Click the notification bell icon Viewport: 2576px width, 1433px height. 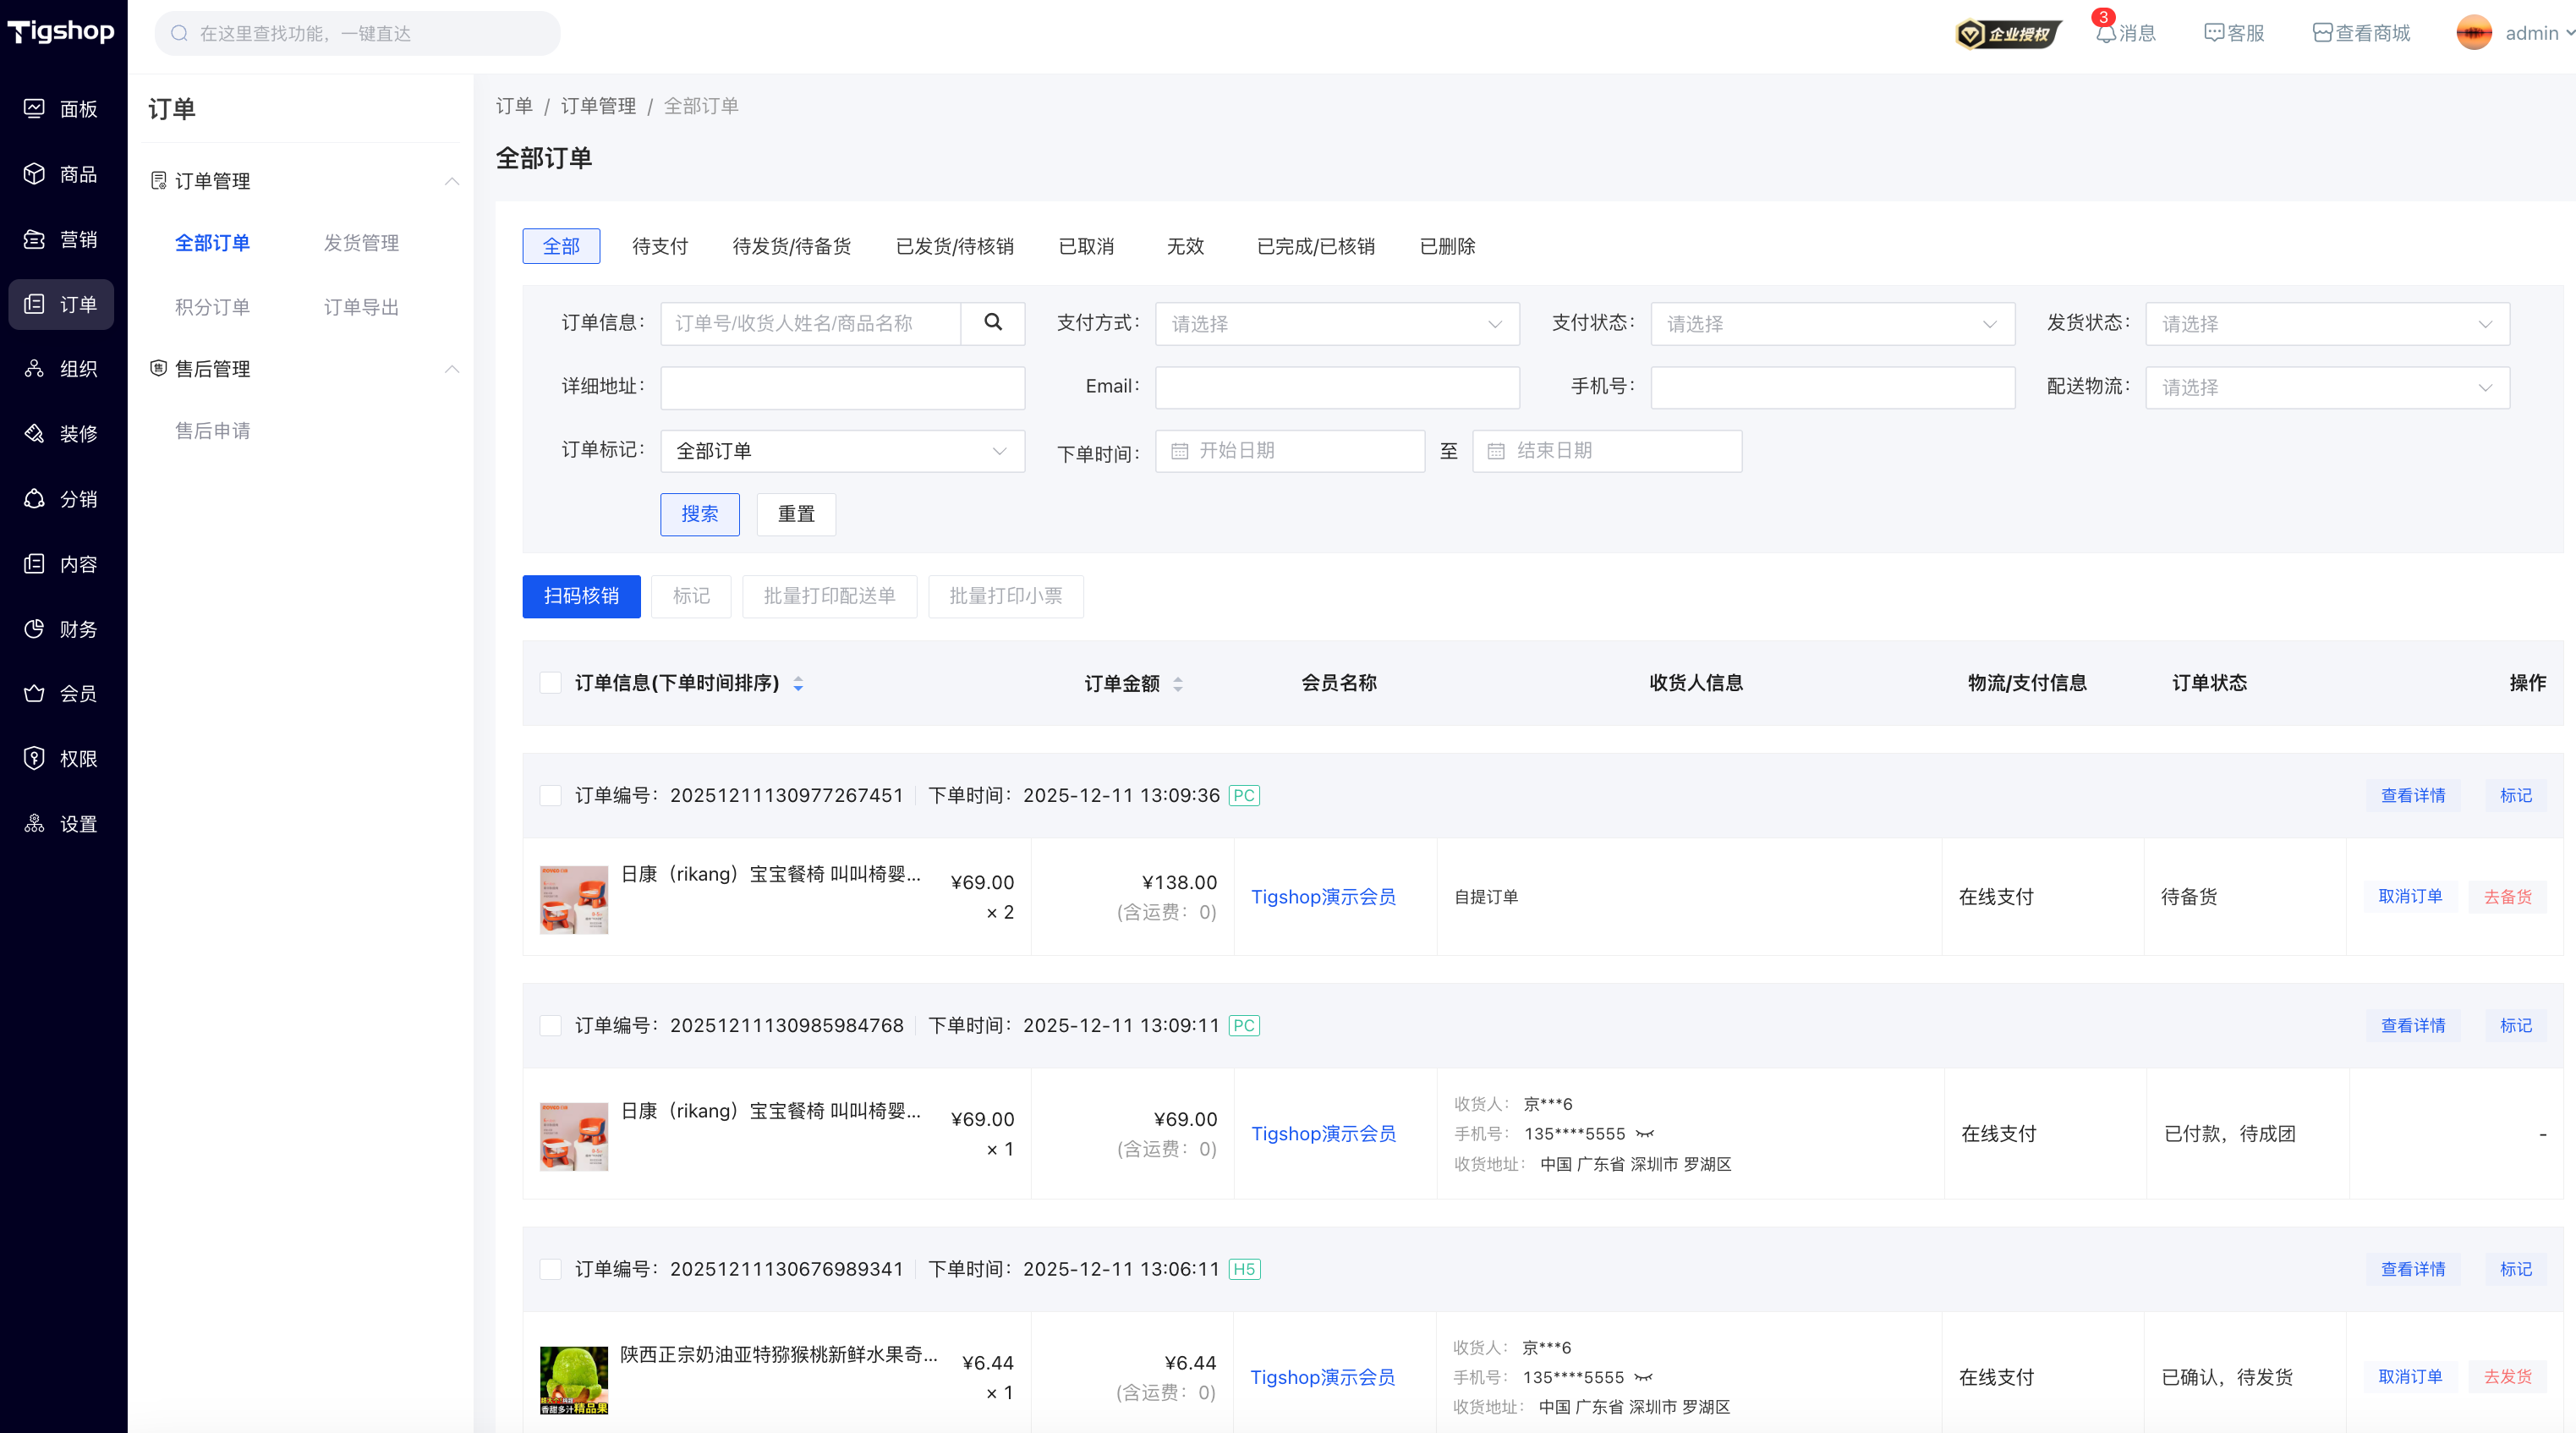[x=2105, y=33]
